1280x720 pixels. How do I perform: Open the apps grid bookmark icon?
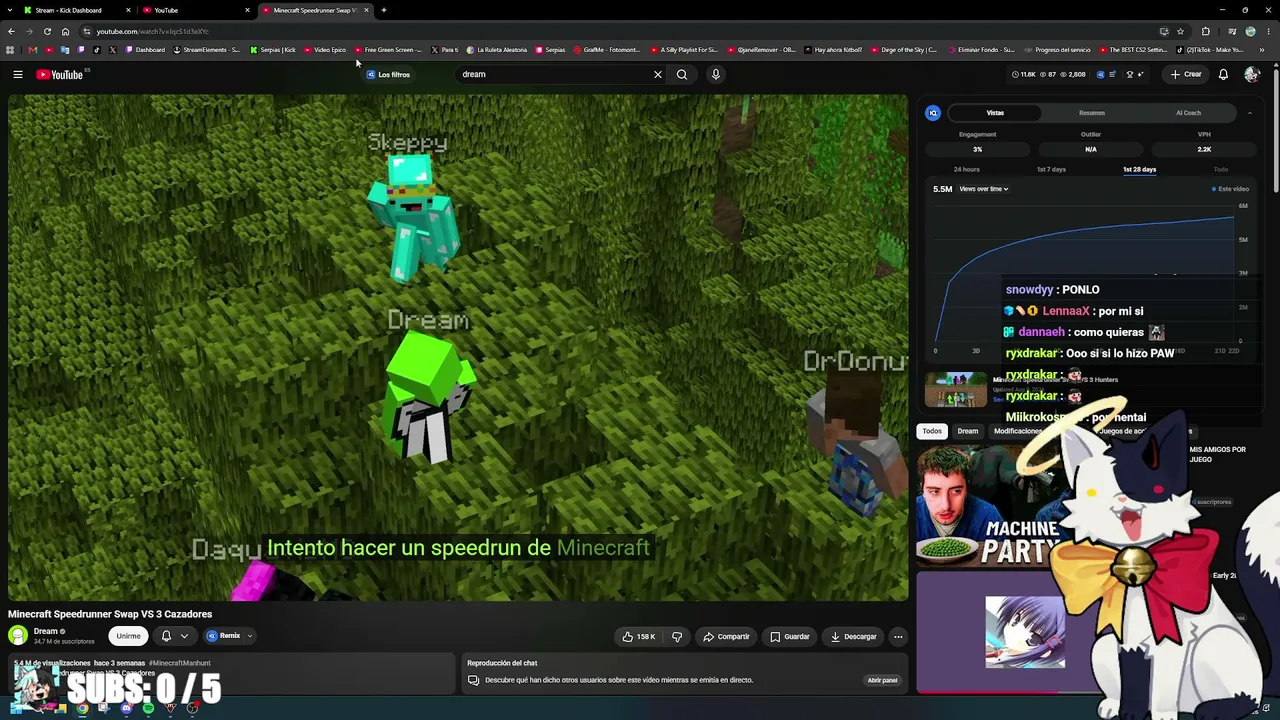pos(10,50)
